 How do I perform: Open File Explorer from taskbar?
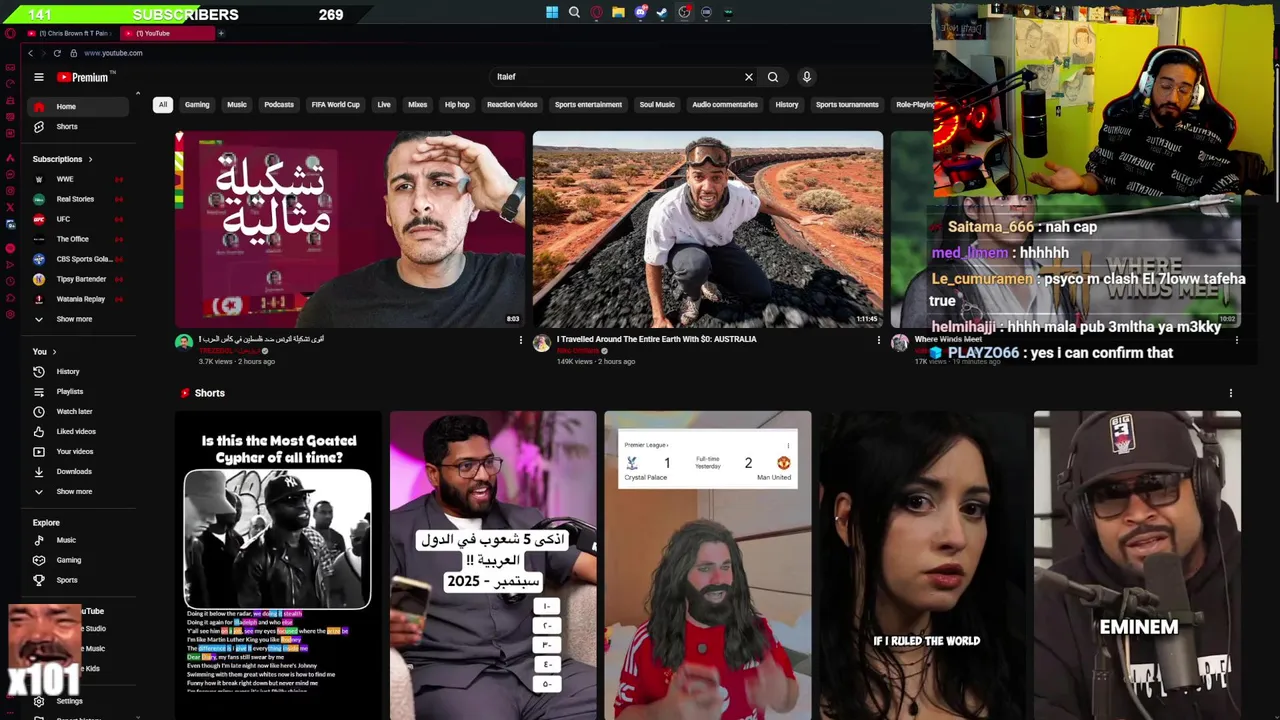618,13
